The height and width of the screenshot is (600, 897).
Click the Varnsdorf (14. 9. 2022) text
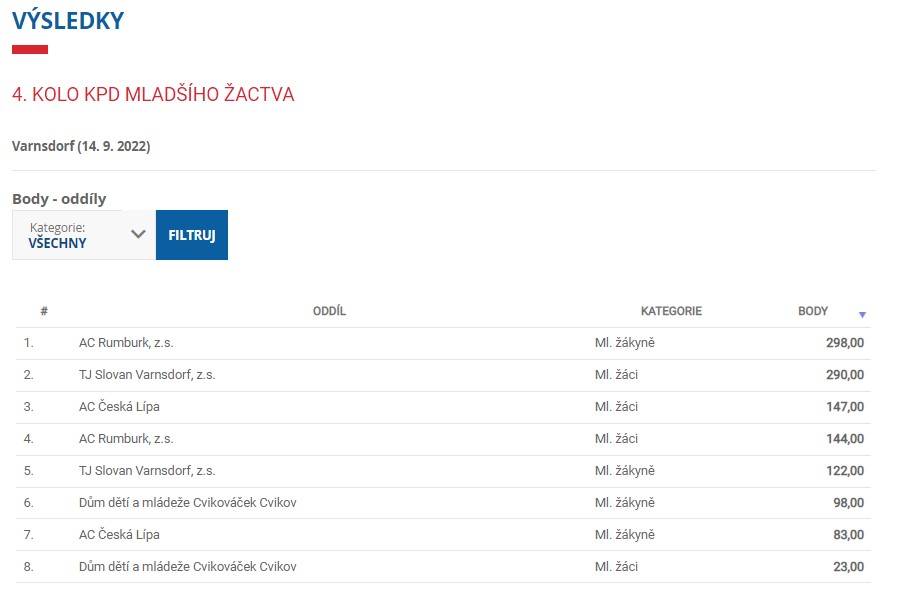[81, 146]
